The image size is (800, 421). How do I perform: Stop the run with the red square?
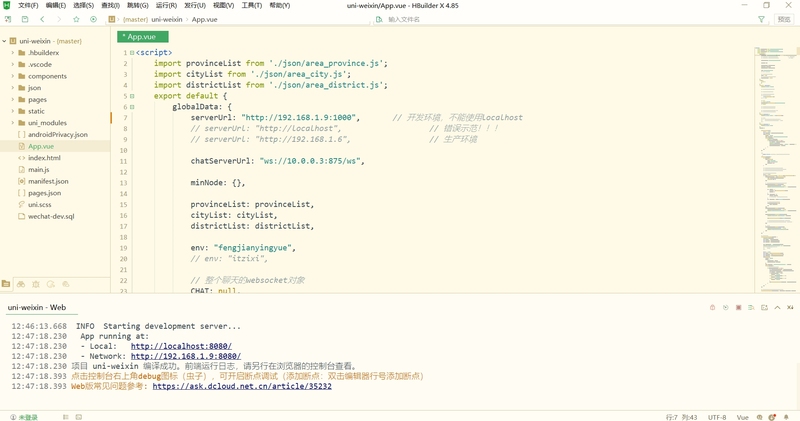738,307
